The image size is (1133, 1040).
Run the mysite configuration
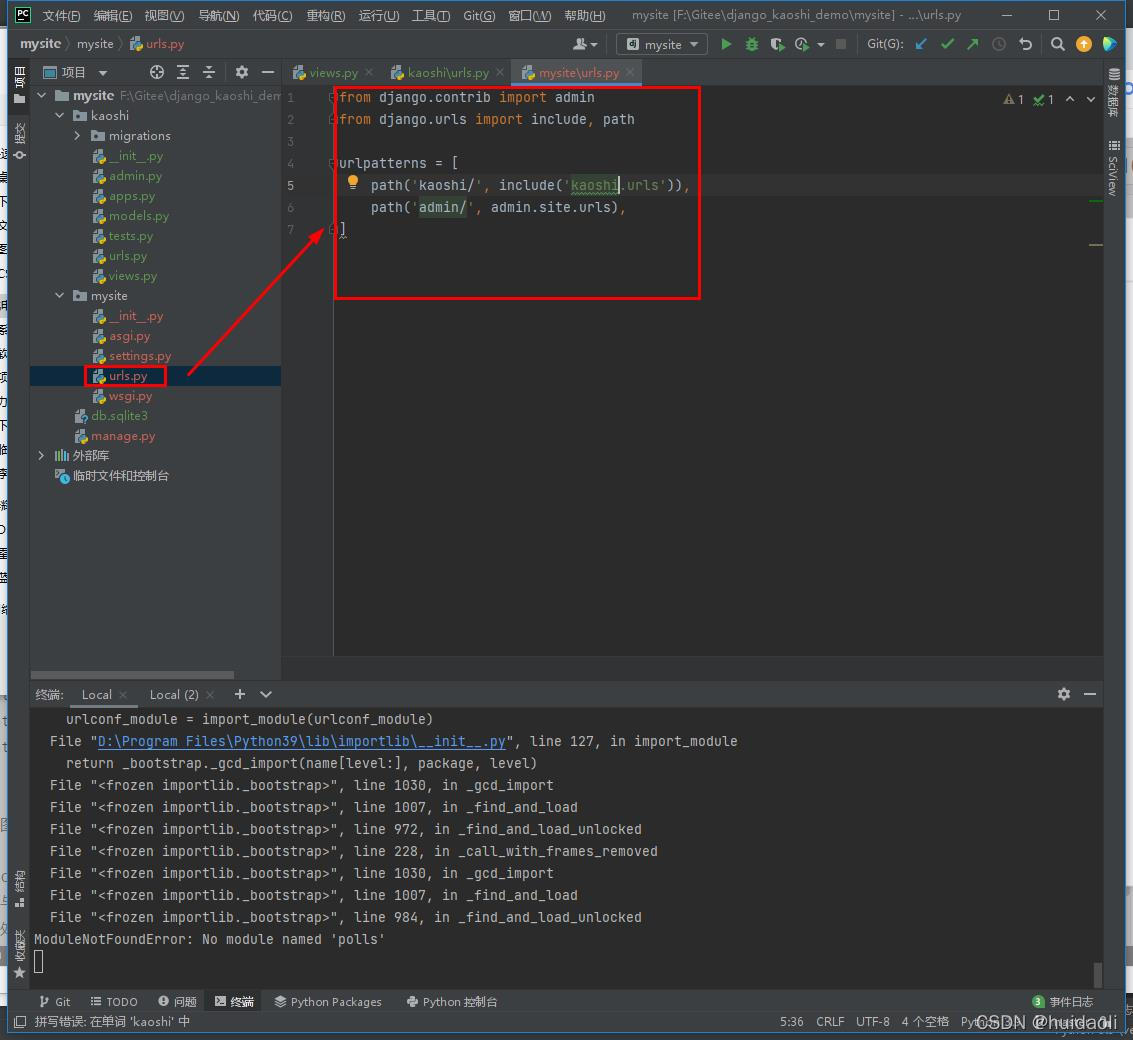(726, 44)
